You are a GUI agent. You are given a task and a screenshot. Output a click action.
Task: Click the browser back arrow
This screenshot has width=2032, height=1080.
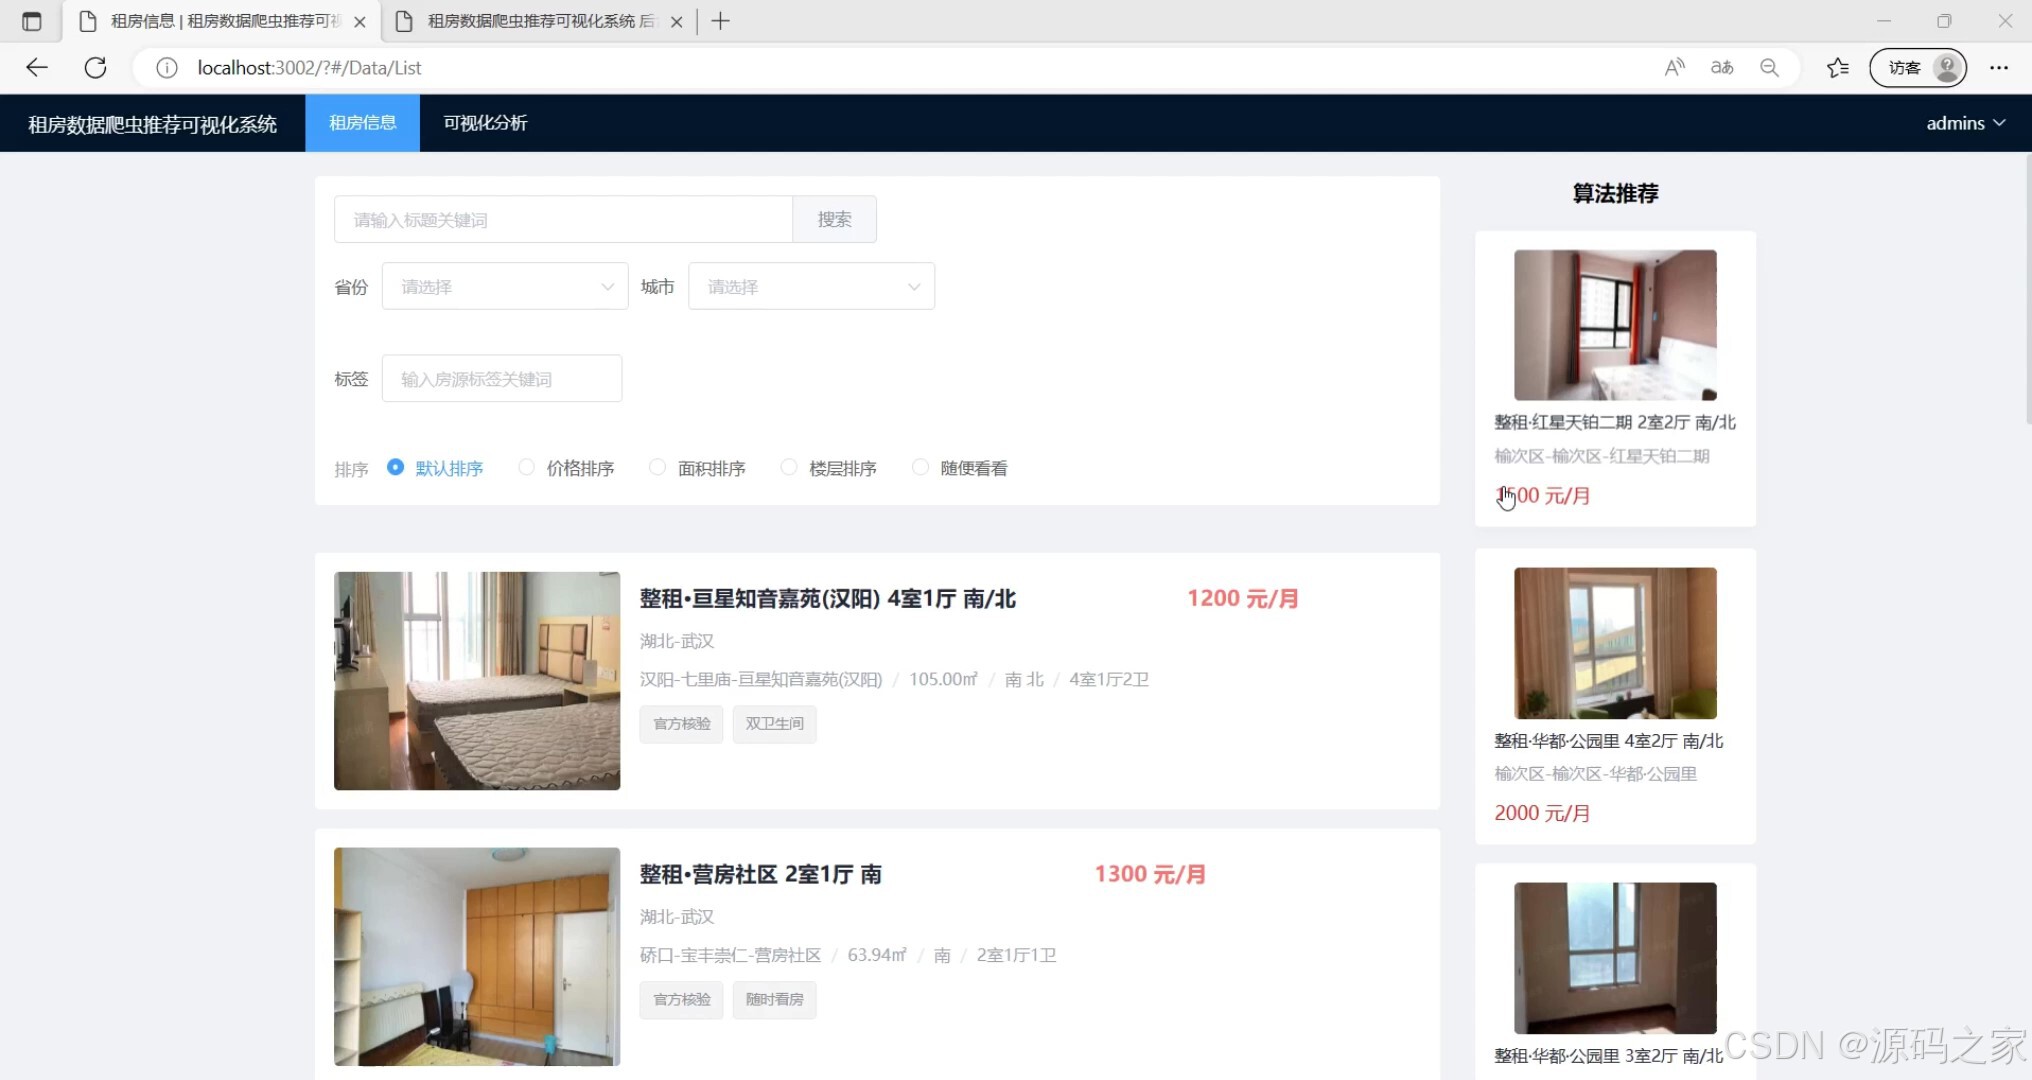tap(37, 67)
